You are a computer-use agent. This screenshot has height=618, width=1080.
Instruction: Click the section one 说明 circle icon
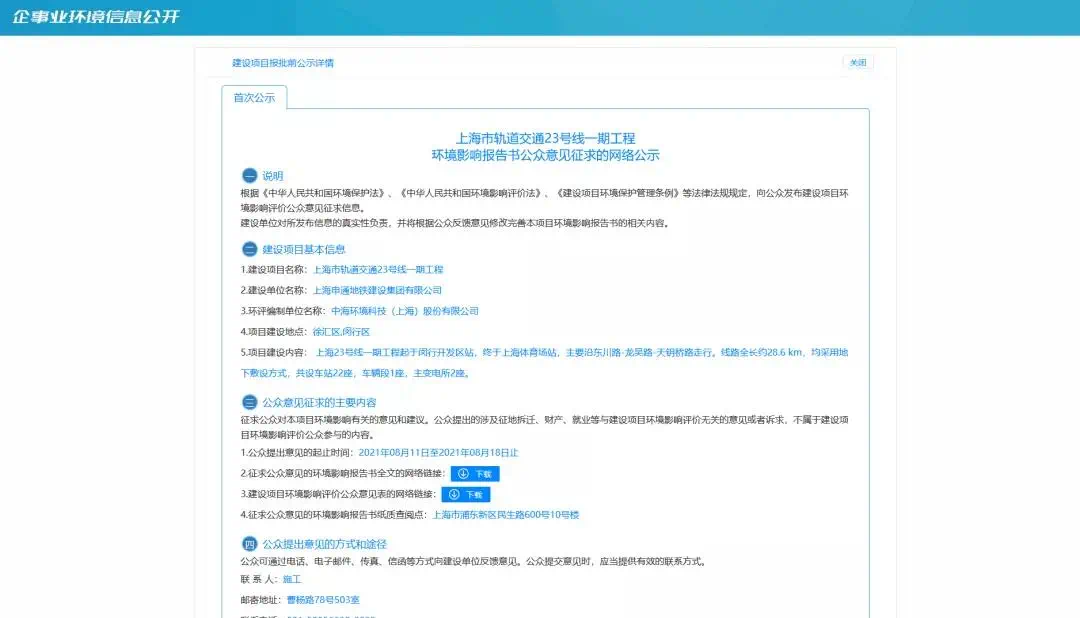click(x=249, y=176)
